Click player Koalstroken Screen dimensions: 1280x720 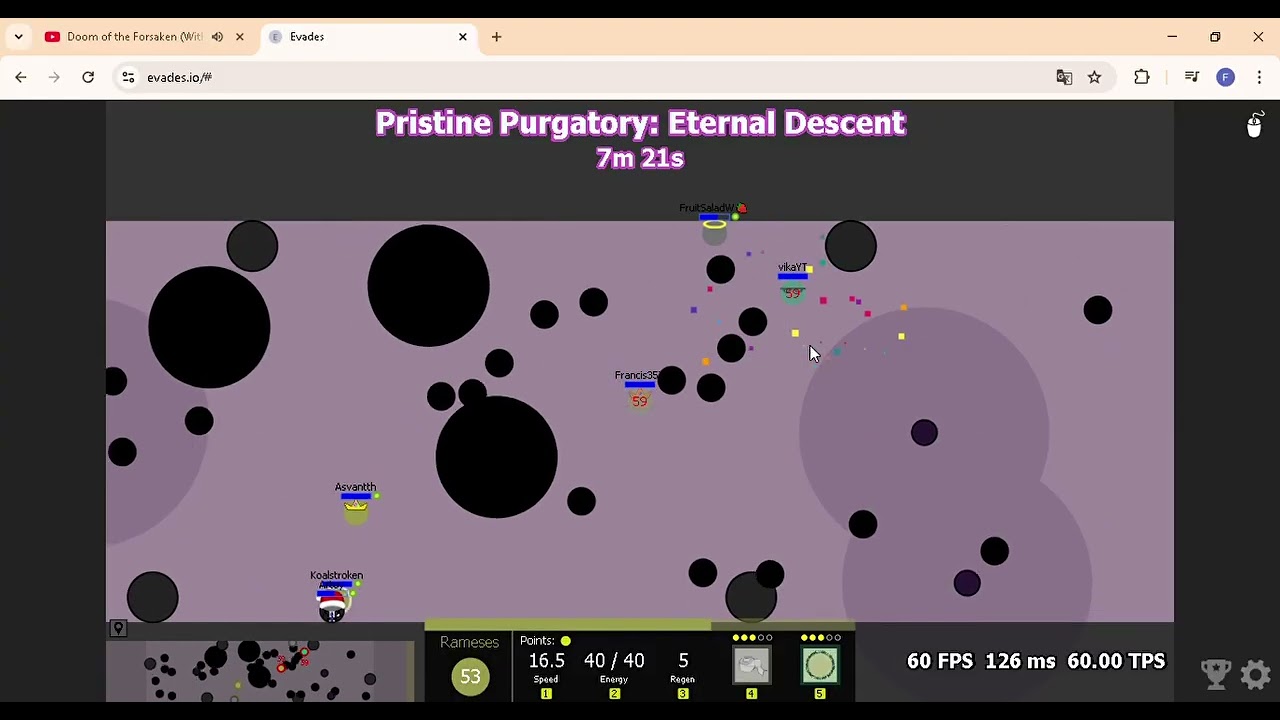pyautogui.click(x=332, y=606)
